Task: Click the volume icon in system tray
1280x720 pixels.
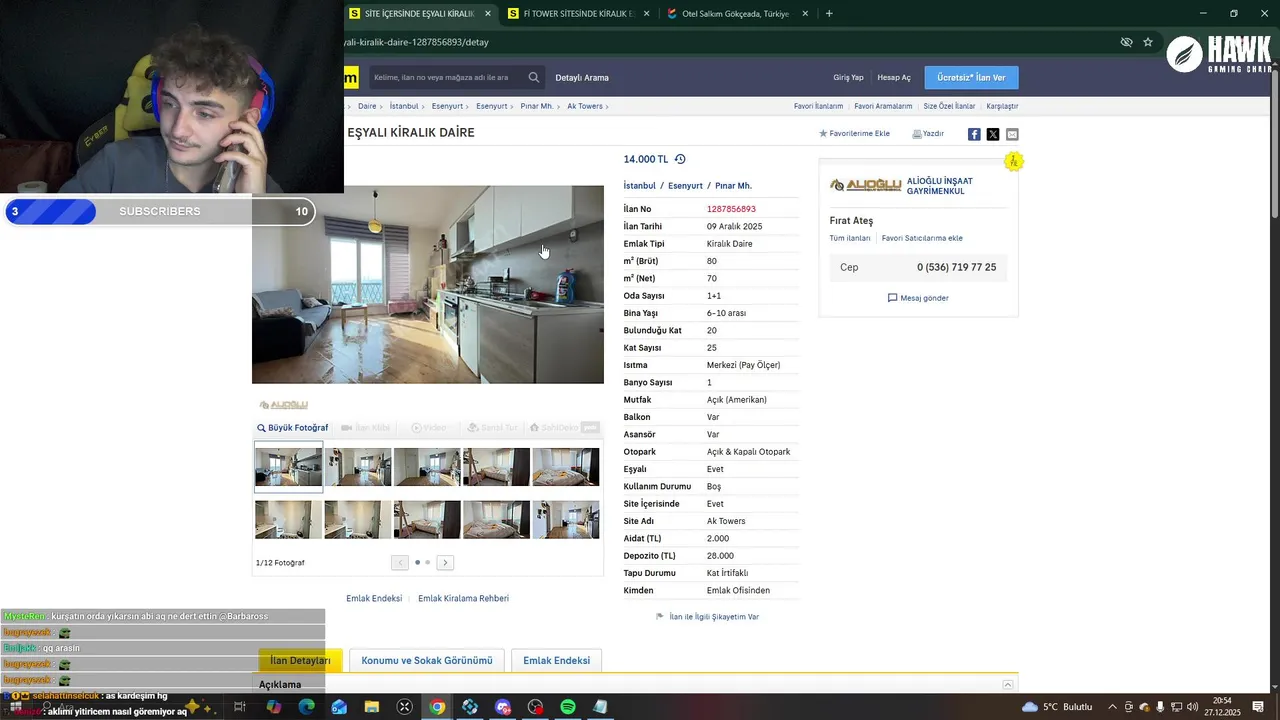Action: pyautogui.click(x=1192, y=707)
